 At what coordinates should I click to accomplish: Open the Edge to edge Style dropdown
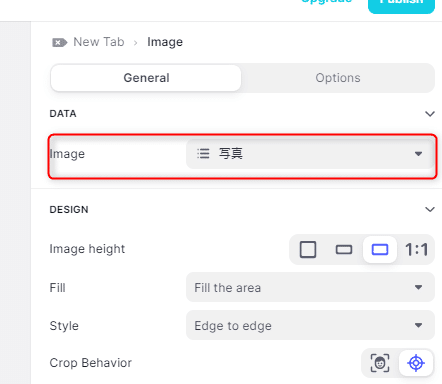coord(310,325)
